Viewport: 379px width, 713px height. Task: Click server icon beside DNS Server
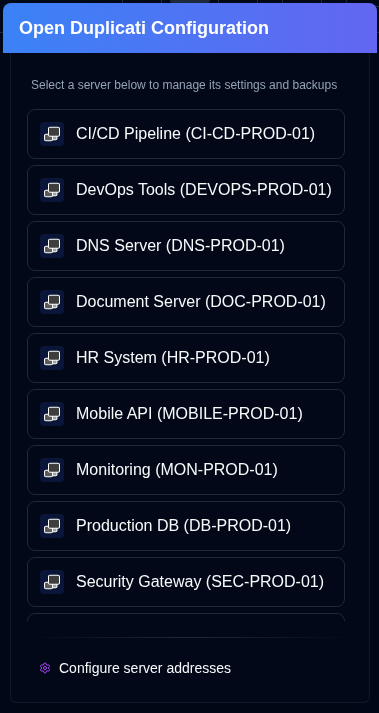(x=52, y=246)
